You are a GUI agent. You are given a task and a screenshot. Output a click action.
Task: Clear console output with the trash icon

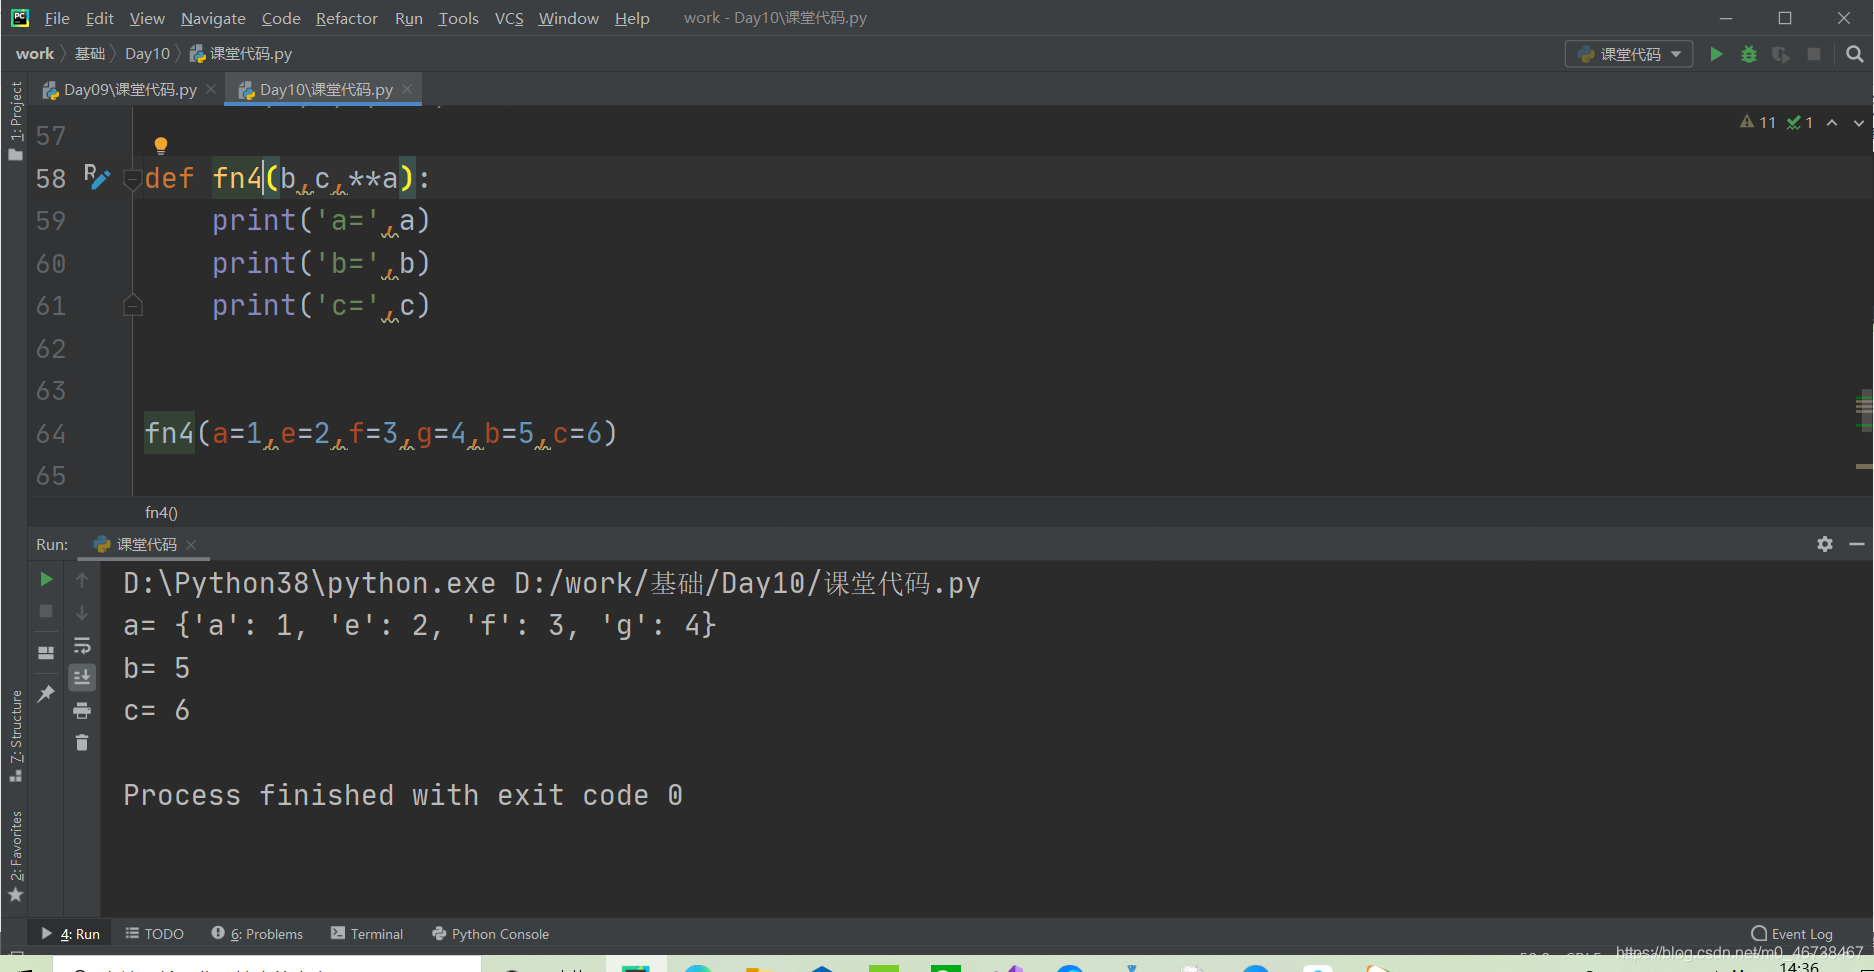point(82,743)
